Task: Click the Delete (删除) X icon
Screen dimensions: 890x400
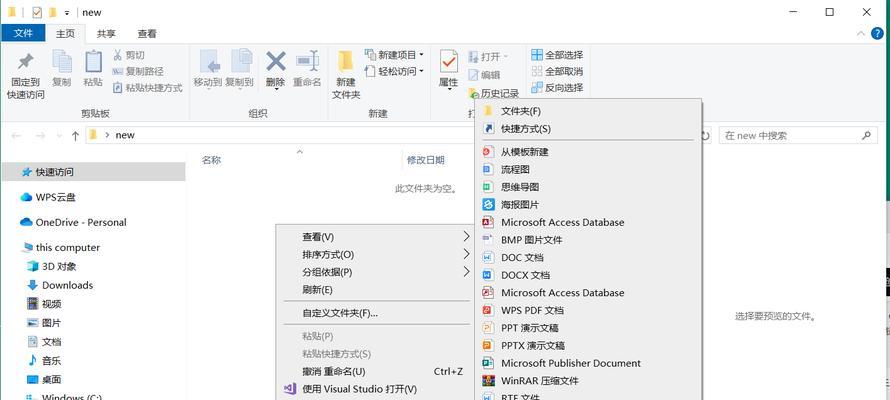Action: [x=276, y=61]
